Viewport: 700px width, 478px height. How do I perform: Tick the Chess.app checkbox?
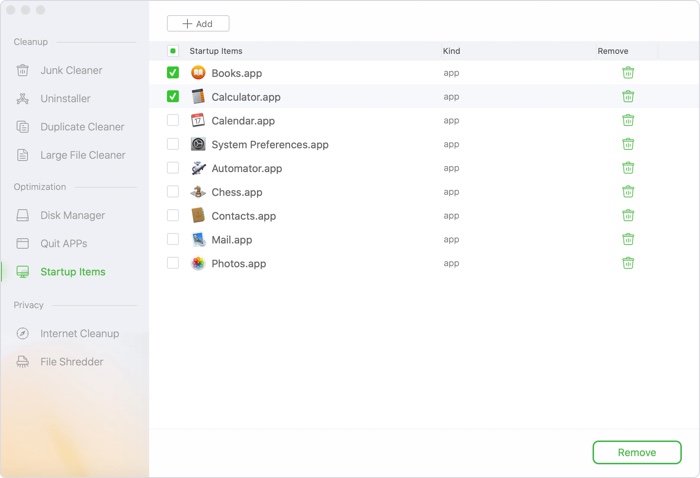point(173,191)
